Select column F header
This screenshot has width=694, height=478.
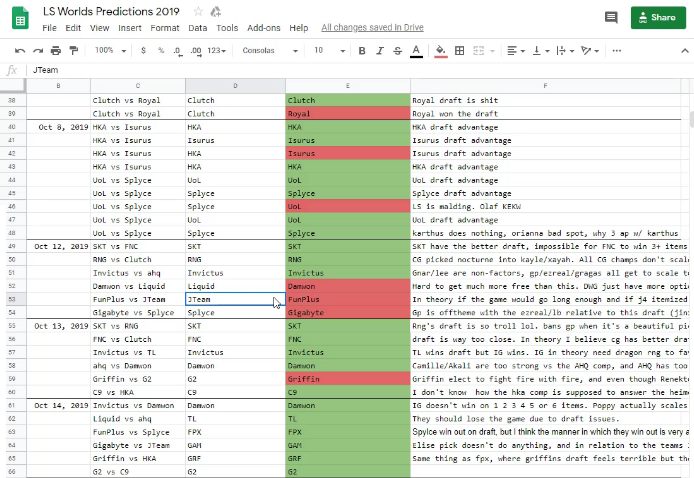pos(545,86)
